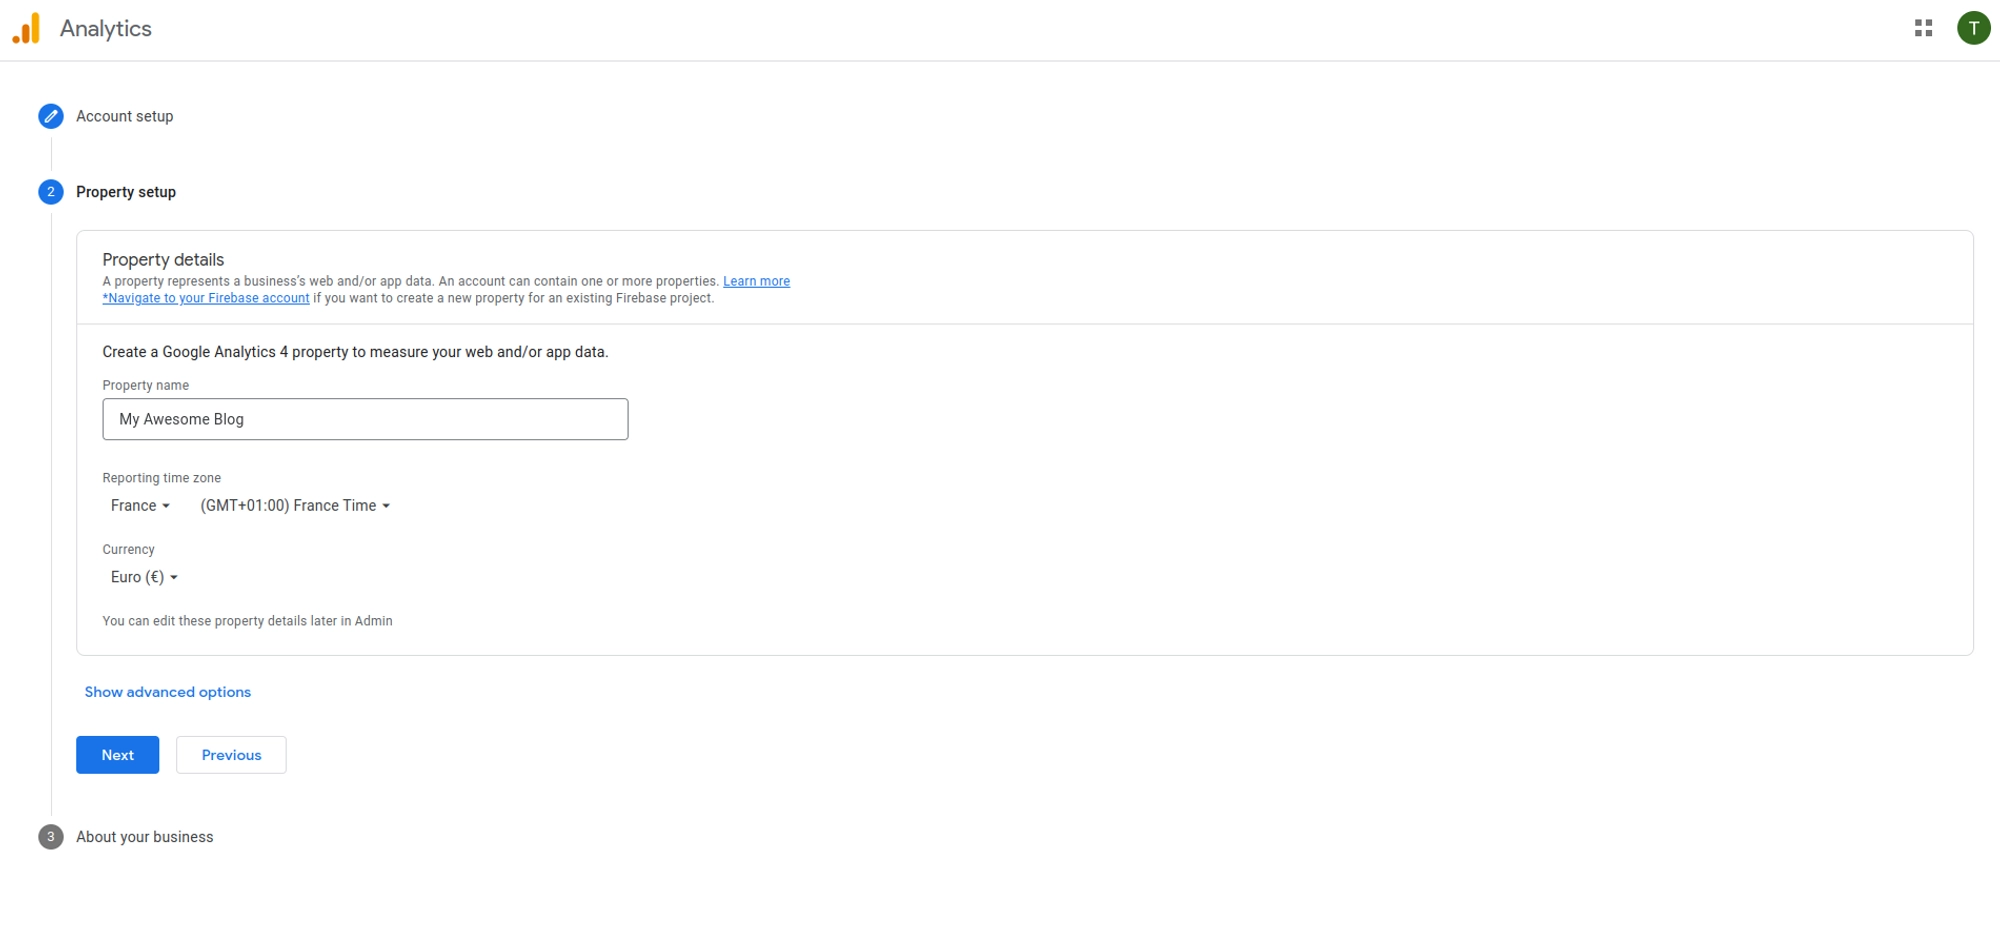Select the Property setup step label
Image resolution: width=2000 pixels, height=941 pixels.
[126, 192]
